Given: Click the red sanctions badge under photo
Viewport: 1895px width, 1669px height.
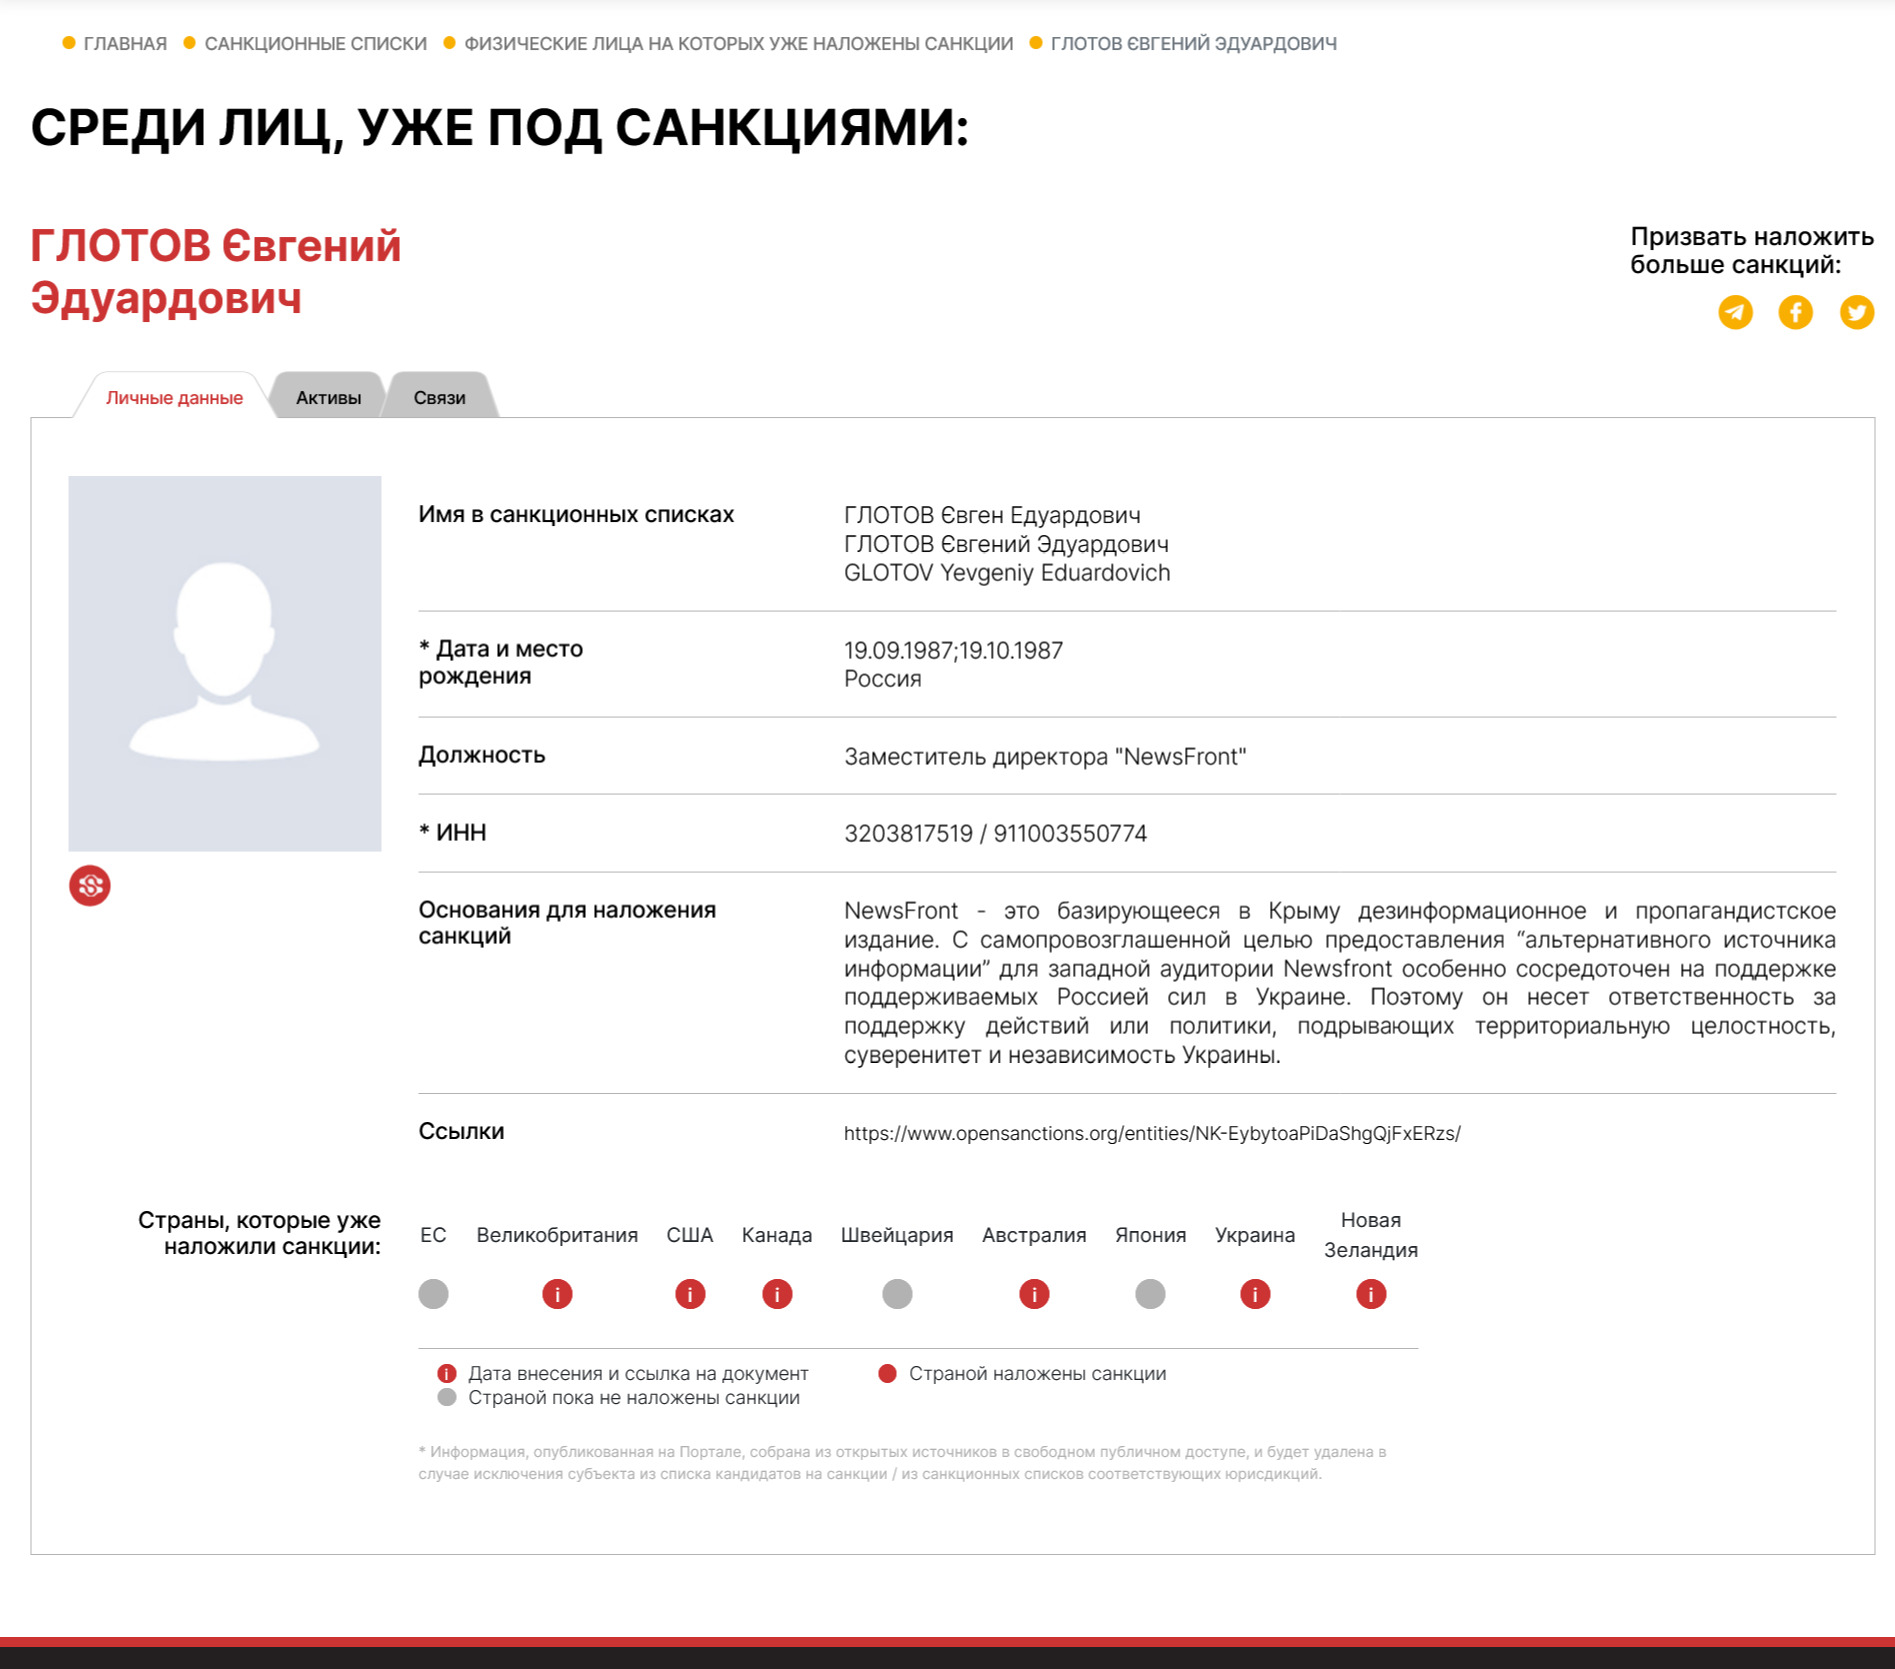Looking at the screenshot, I should 90,885.
